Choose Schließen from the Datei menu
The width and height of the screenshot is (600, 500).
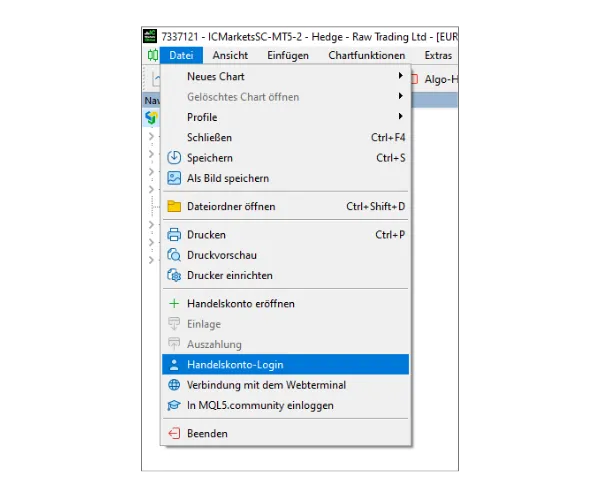(209, 137)
